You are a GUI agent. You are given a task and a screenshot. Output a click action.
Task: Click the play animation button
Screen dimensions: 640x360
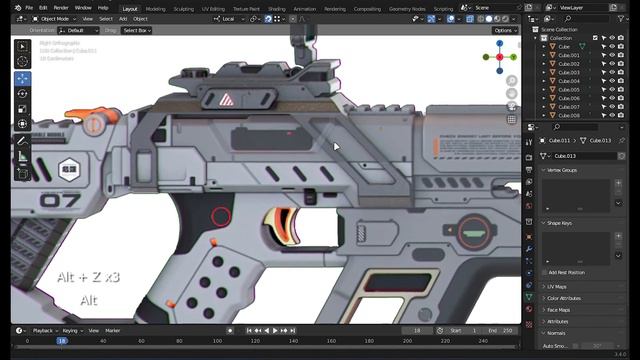pos(275,331)
